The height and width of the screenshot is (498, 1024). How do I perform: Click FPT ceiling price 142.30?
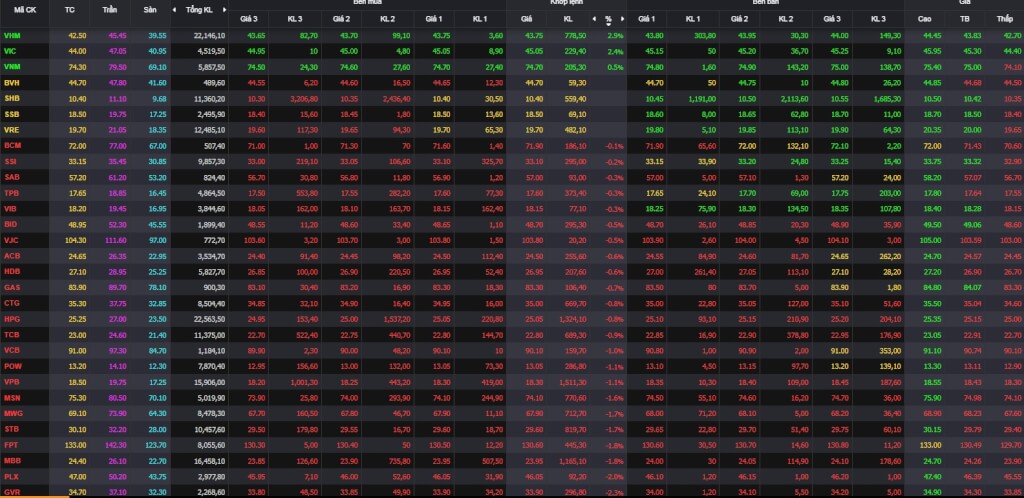pyautogui.click(x=115, y=444)
